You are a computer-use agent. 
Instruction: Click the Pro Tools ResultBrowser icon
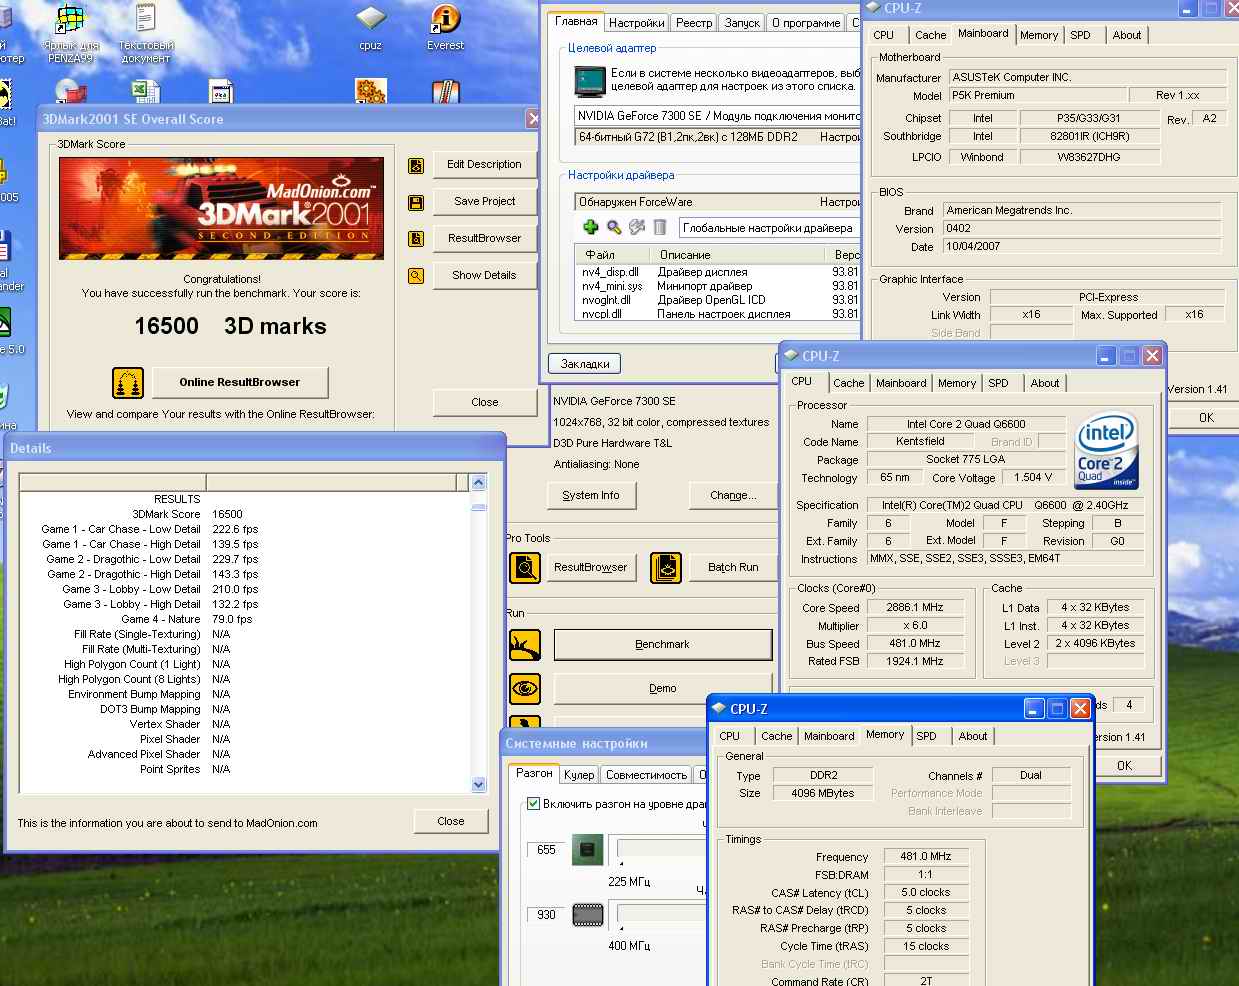click(x=525, y=568)
